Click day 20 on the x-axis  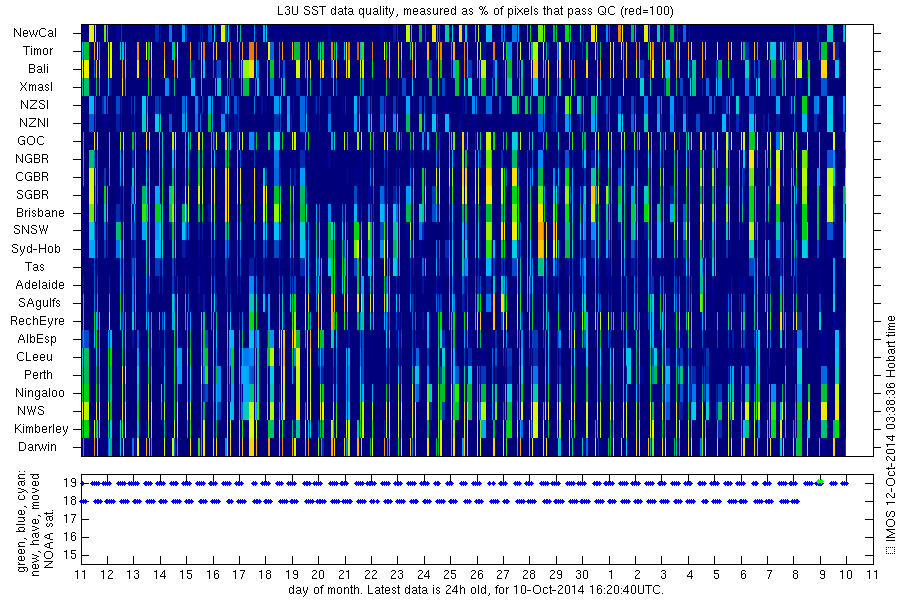click(x=318, y=575)
